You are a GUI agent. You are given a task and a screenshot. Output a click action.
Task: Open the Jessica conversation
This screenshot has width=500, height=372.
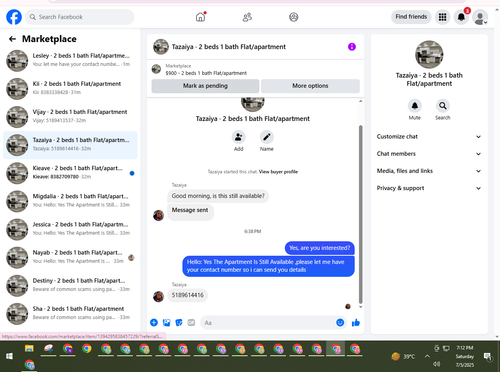[70, 229]
